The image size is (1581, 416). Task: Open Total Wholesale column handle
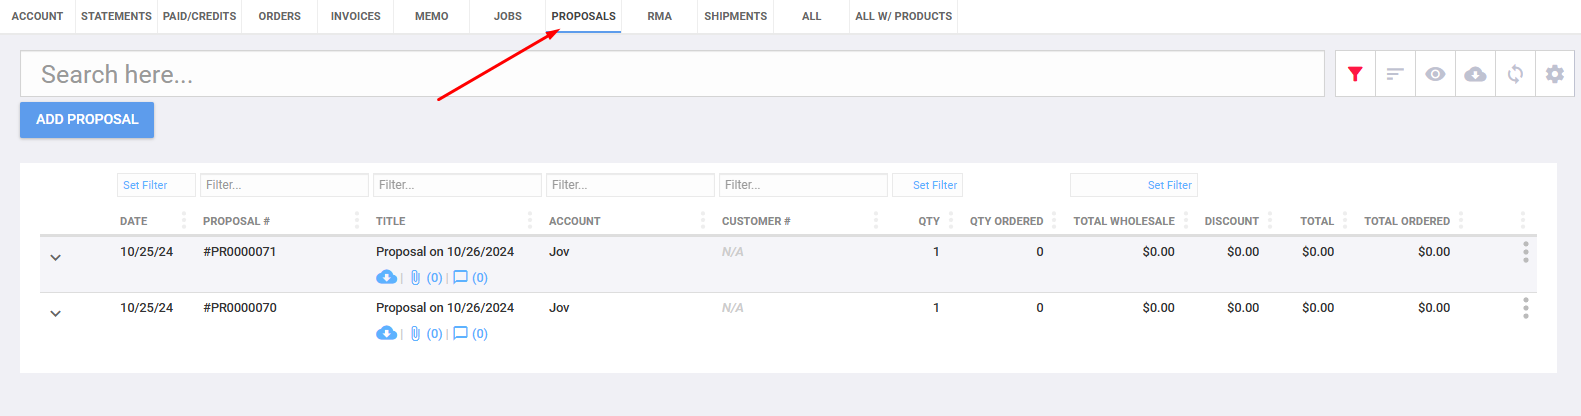tap(1186, 220)
